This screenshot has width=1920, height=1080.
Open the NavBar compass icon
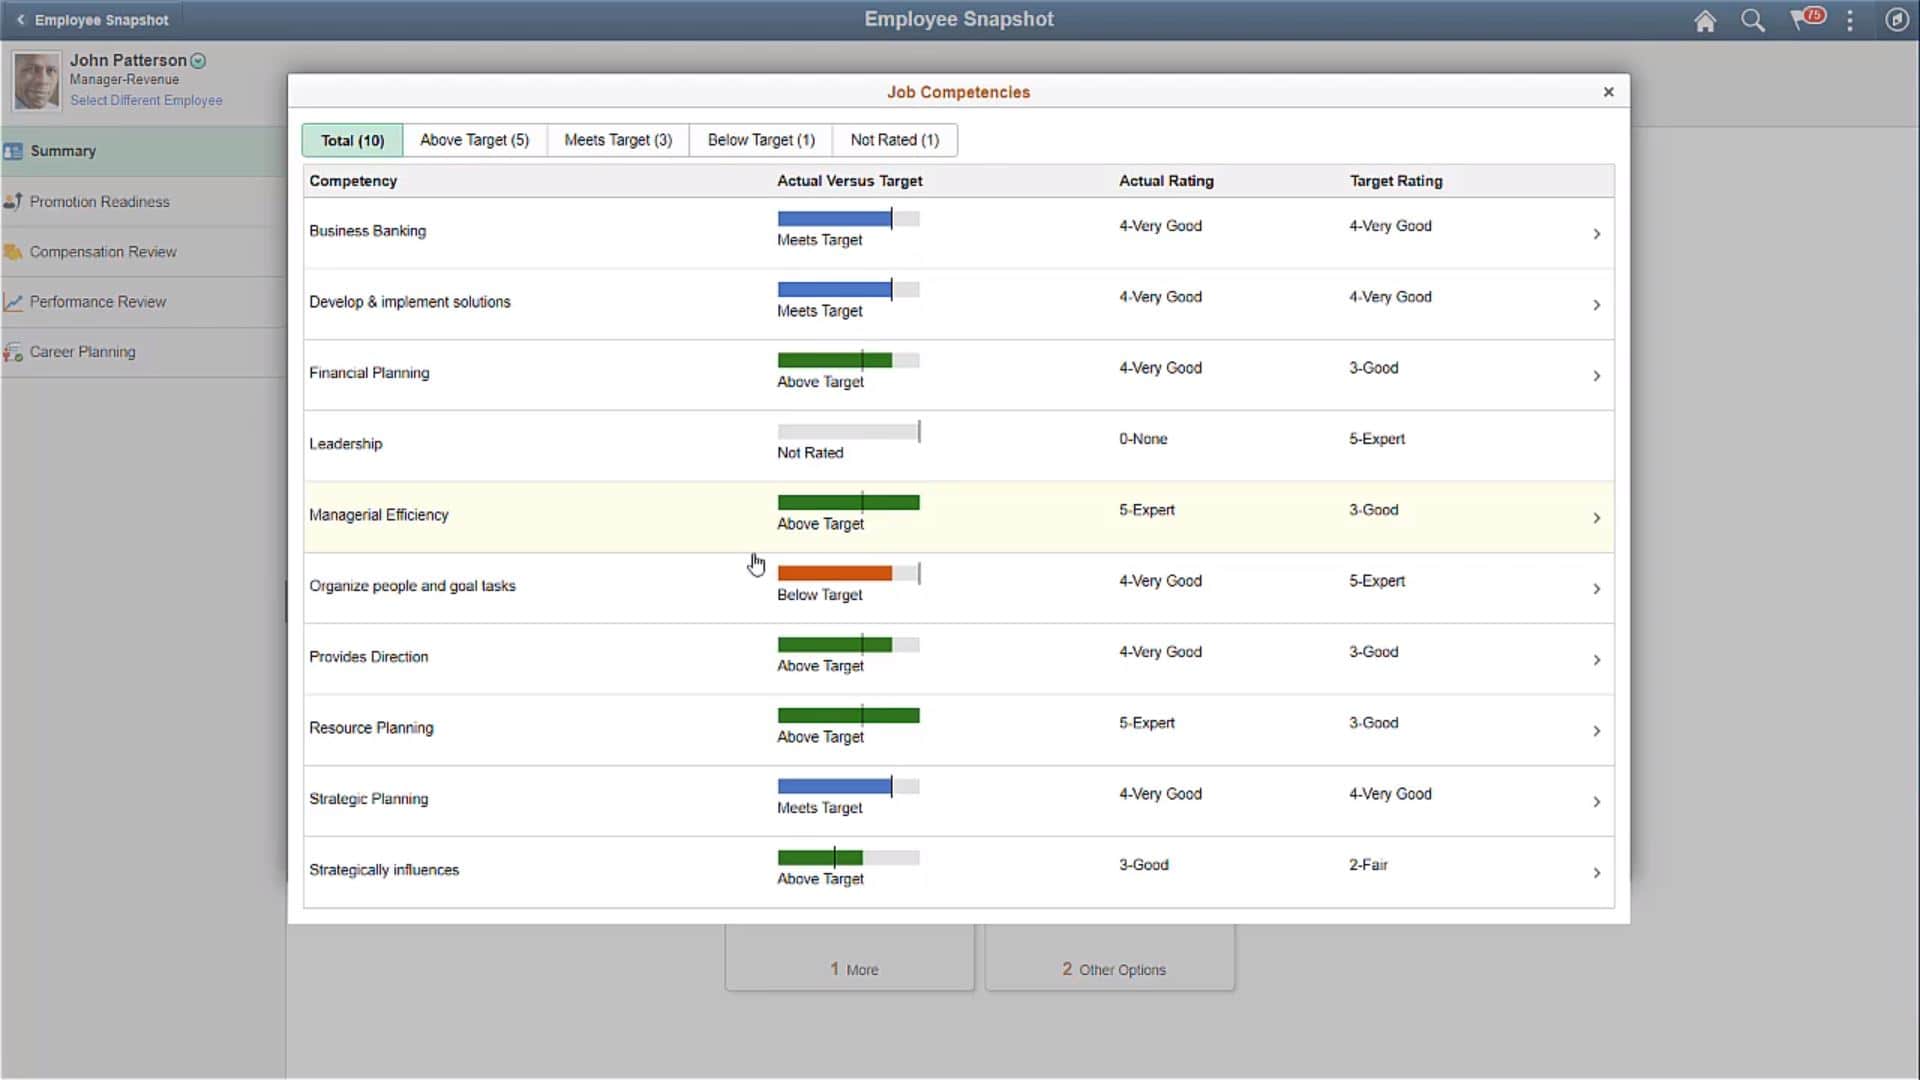[x=1897, y=20]
